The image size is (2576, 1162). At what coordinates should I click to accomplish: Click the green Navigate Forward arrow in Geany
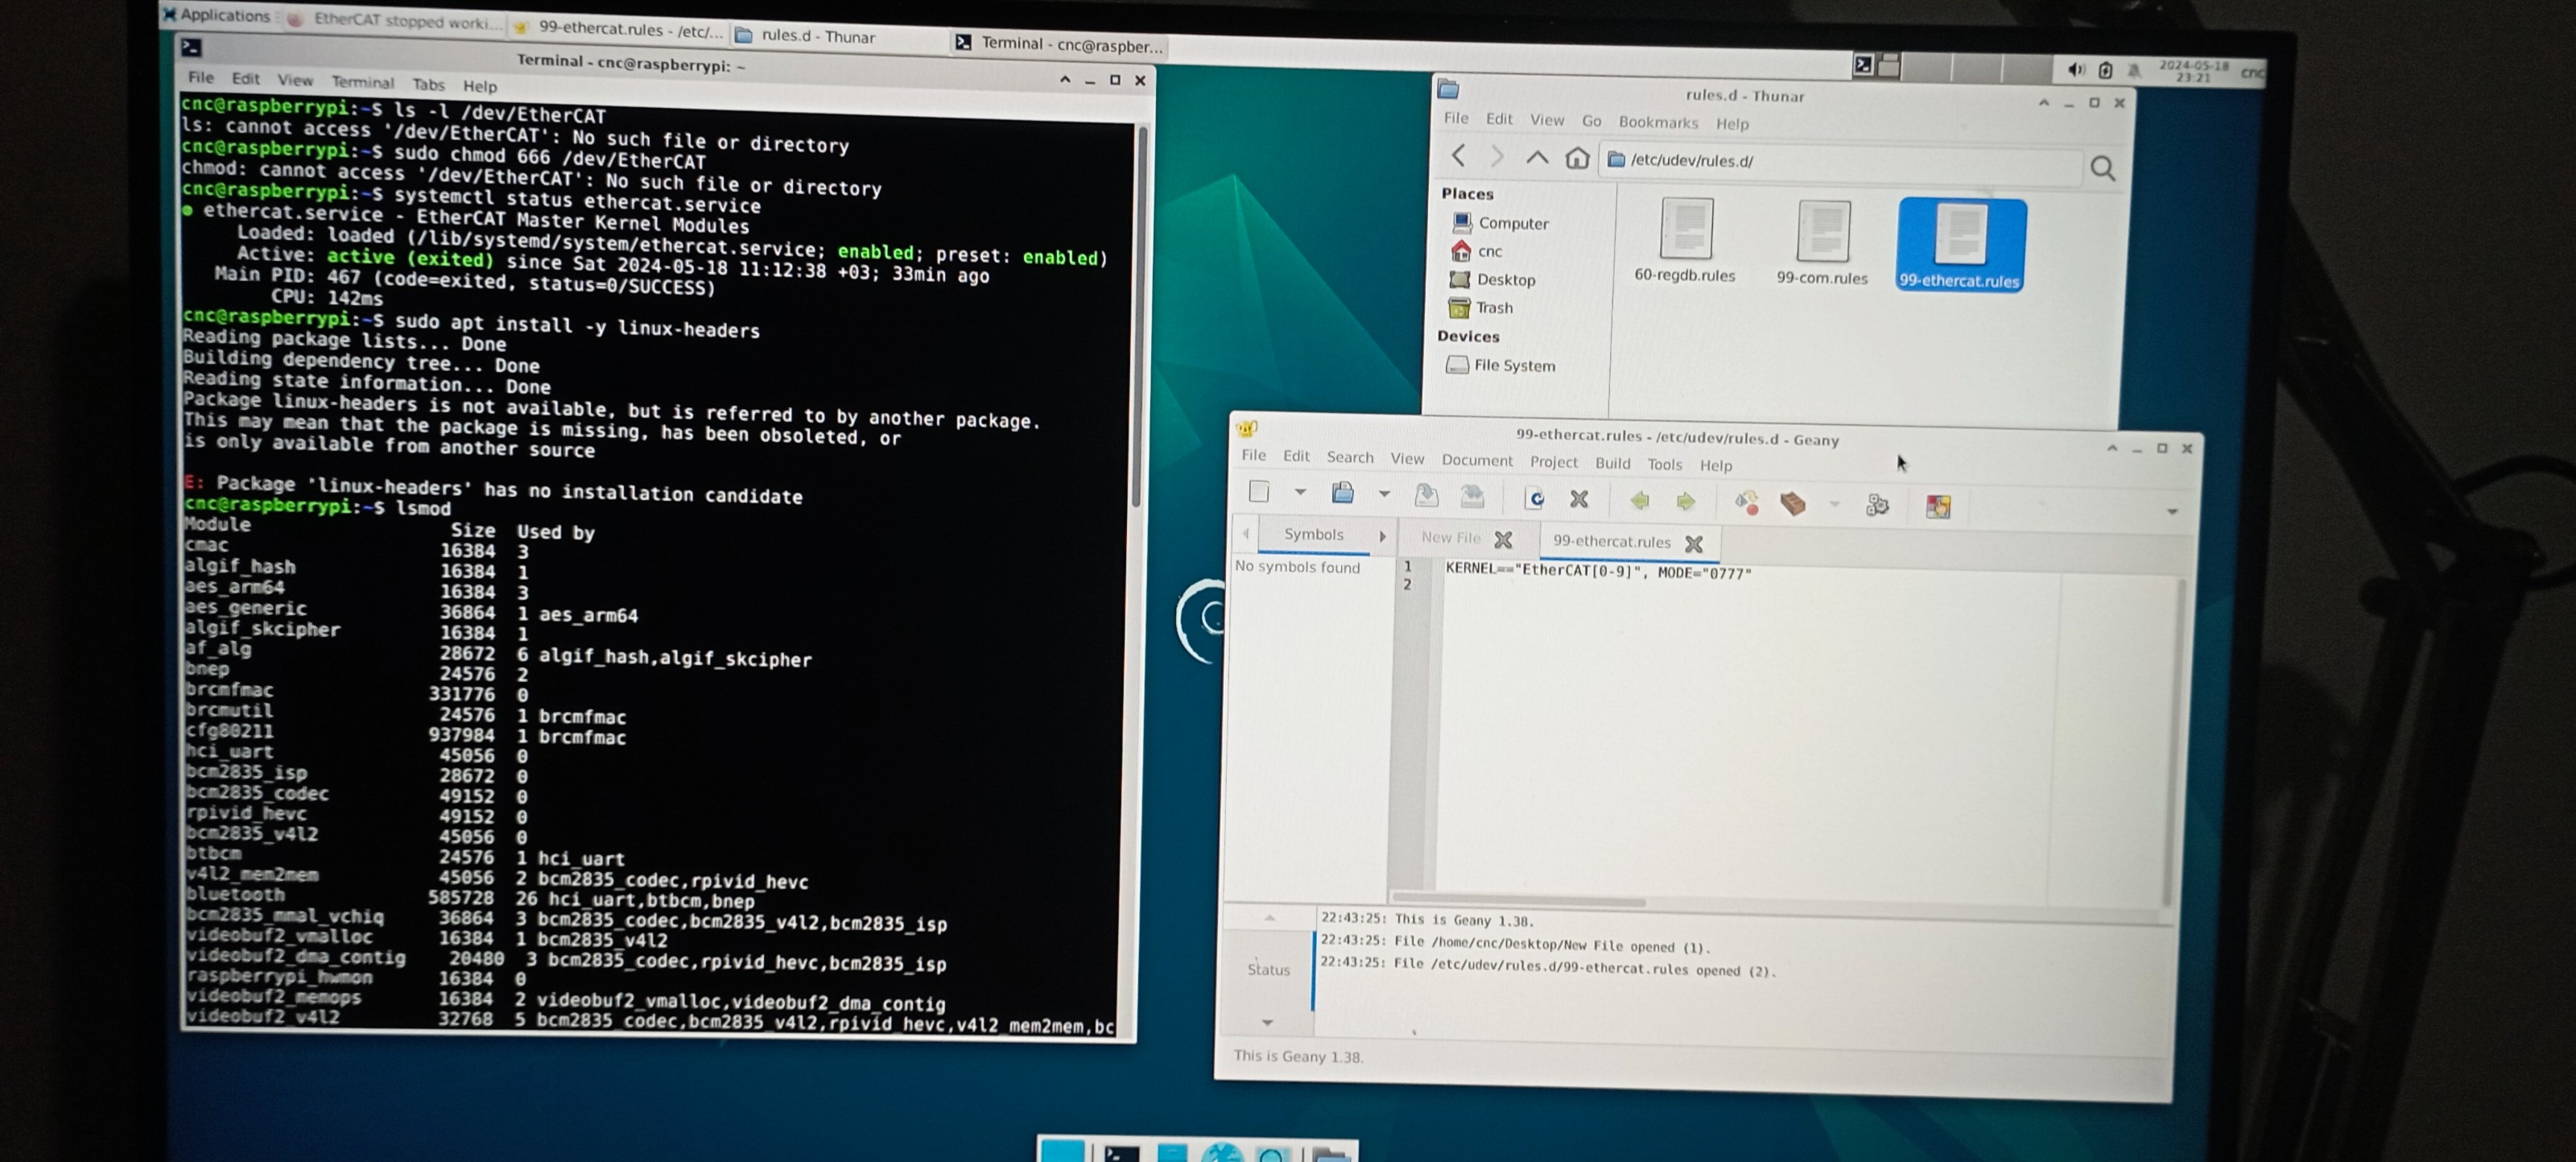(1686, 501)
